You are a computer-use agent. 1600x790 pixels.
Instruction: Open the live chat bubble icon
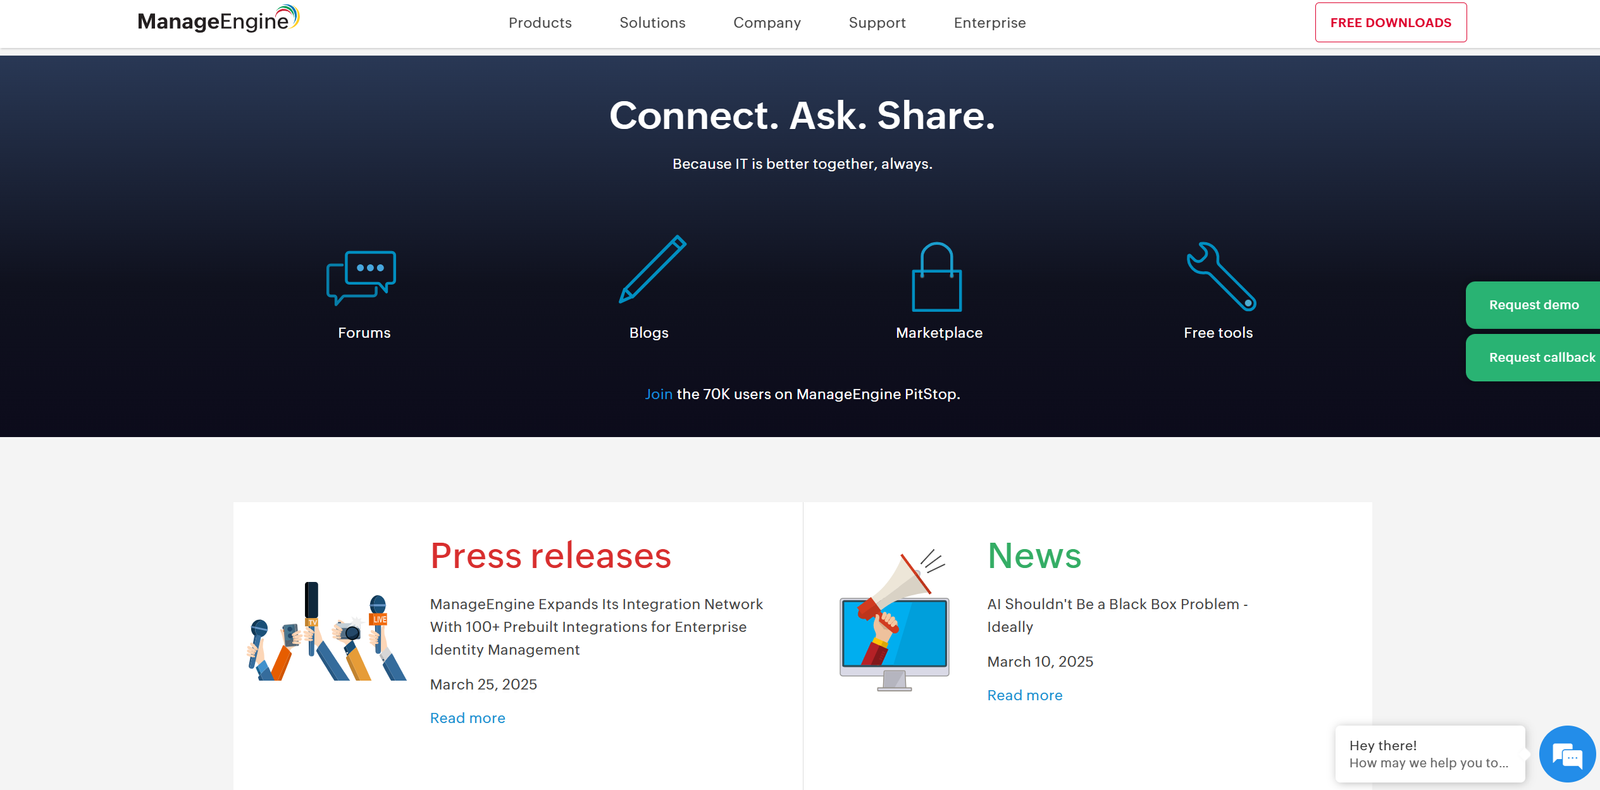click(x=1567, y=754)
